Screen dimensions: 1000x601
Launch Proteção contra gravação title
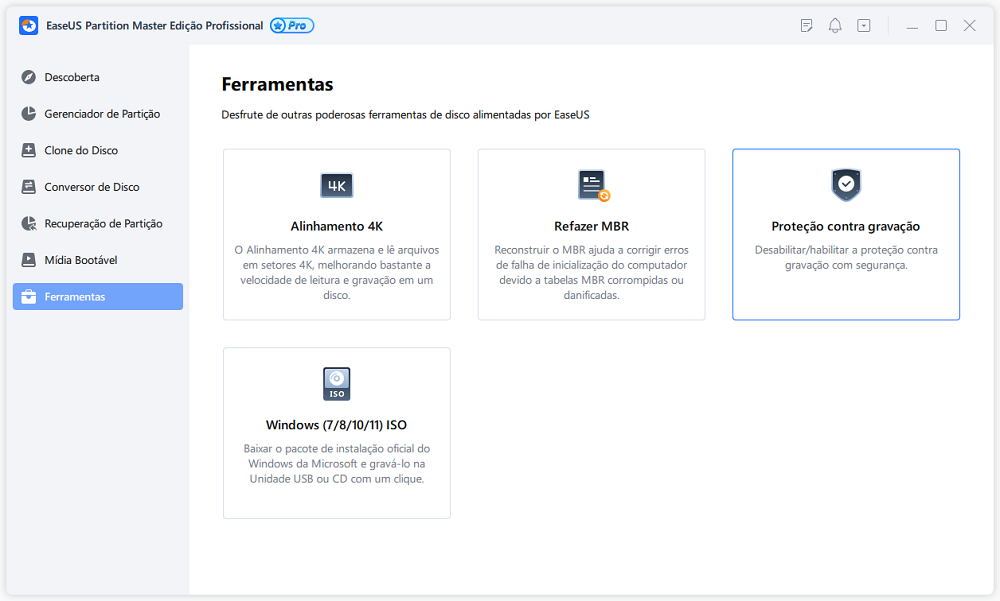pos(846,226)
